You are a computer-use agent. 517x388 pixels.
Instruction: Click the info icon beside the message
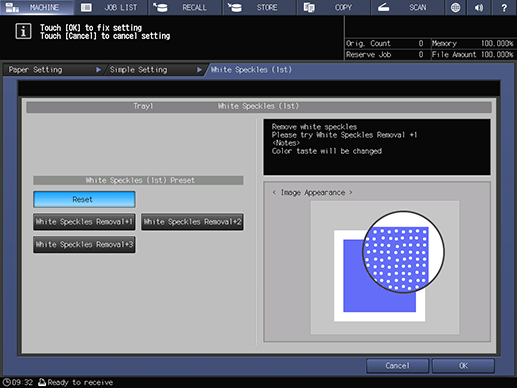tap(23, 31)
